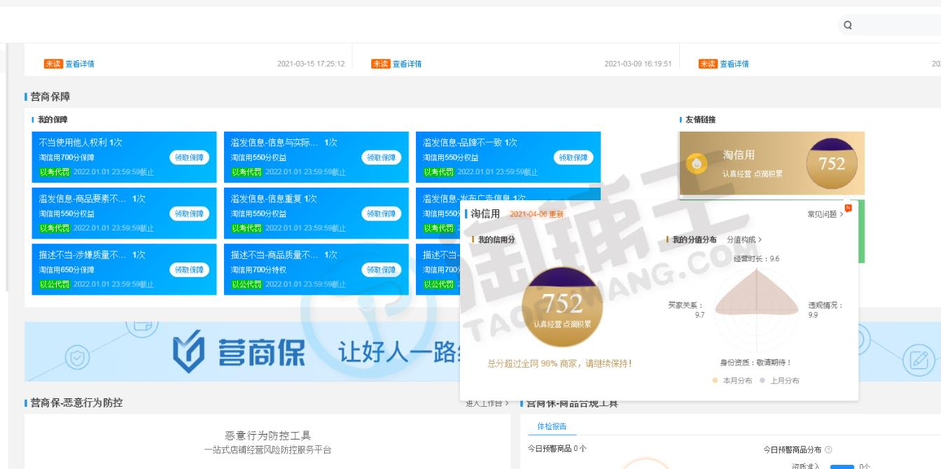Click inside the search input field
This screenshot has height=469, width=941.
(895, 25)
